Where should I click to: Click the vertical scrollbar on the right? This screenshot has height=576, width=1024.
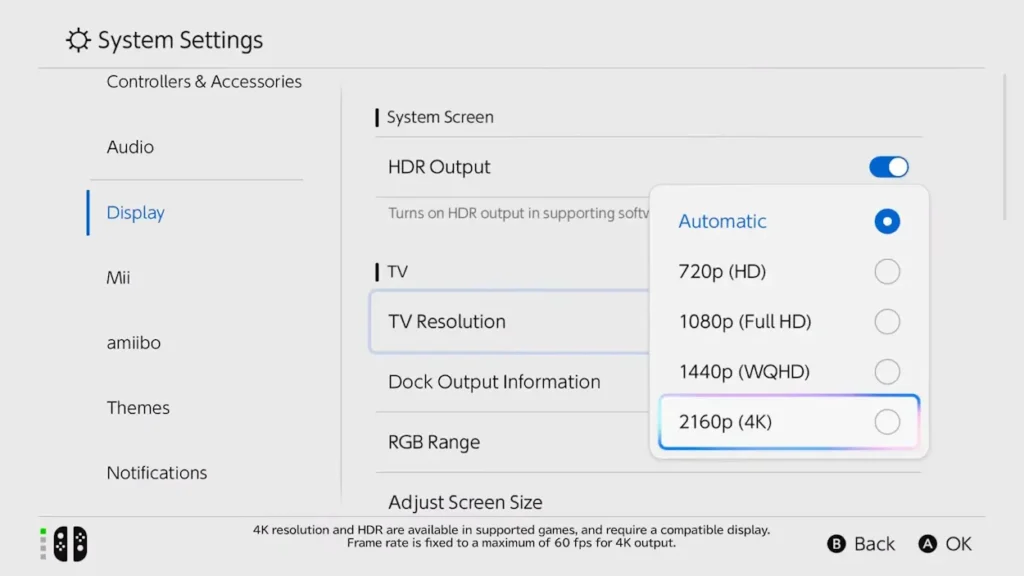(x=1006, y=145)
